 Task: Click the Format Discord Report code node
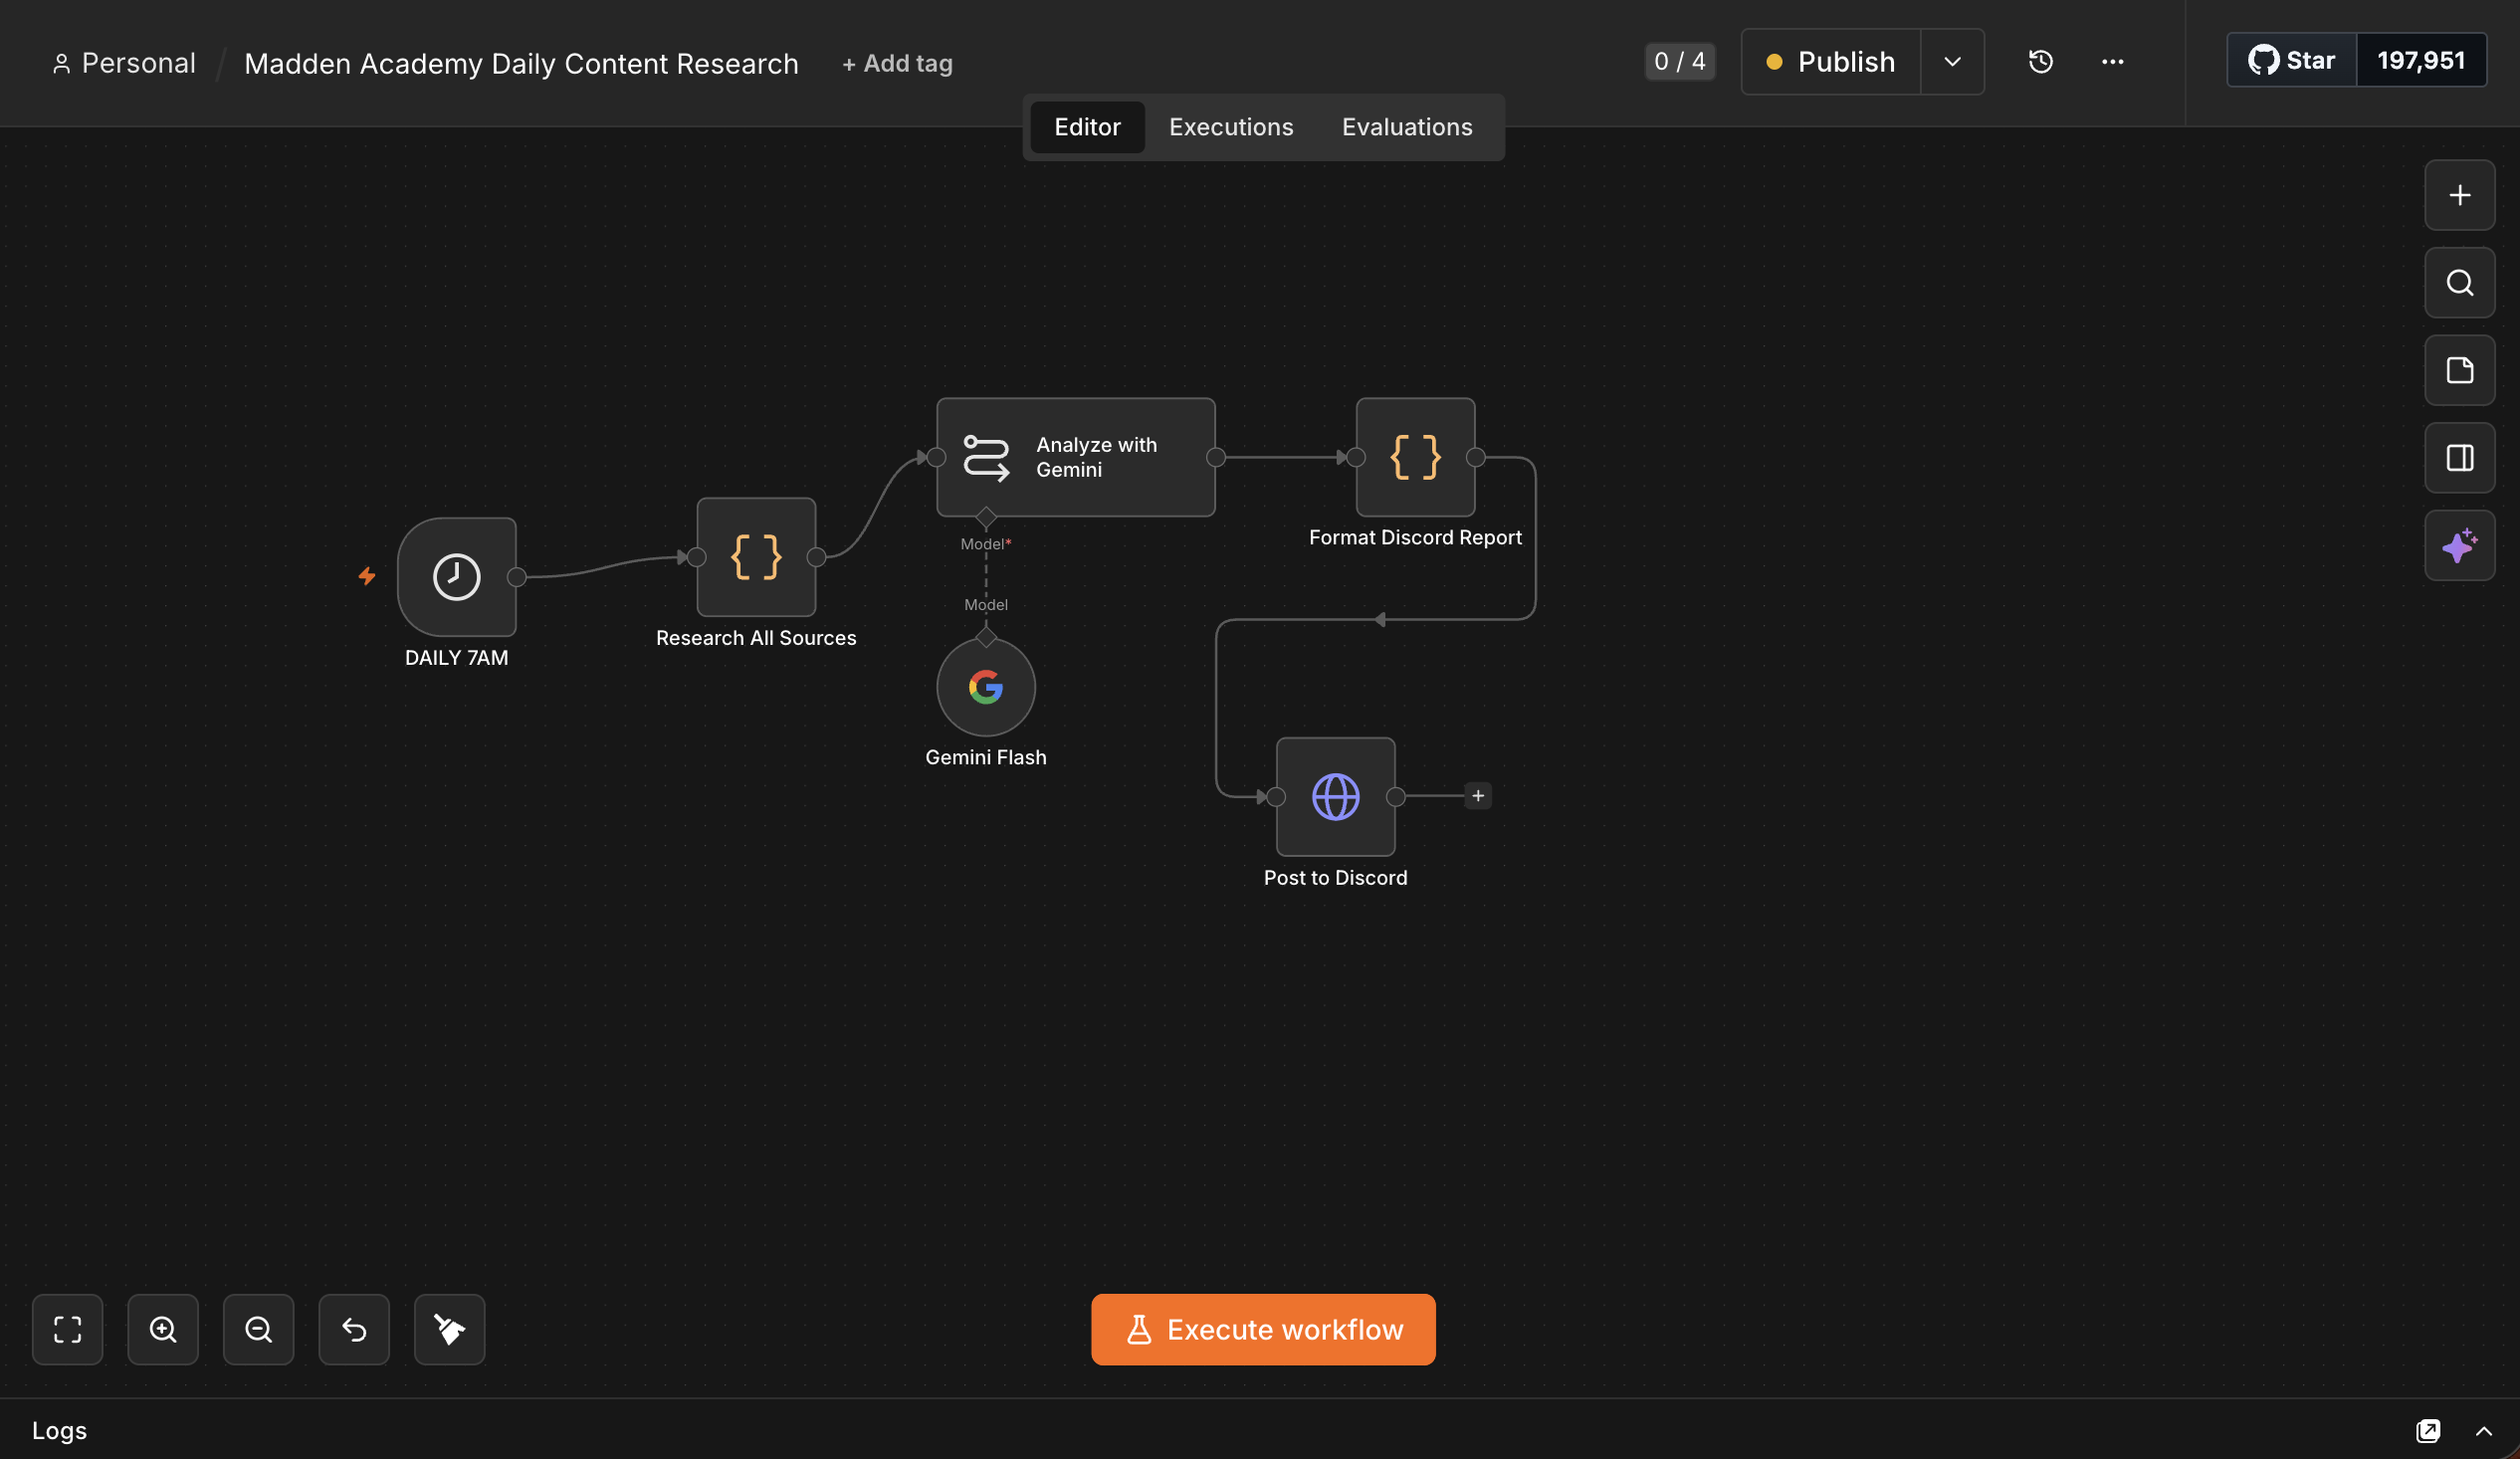click(1415, 457)
